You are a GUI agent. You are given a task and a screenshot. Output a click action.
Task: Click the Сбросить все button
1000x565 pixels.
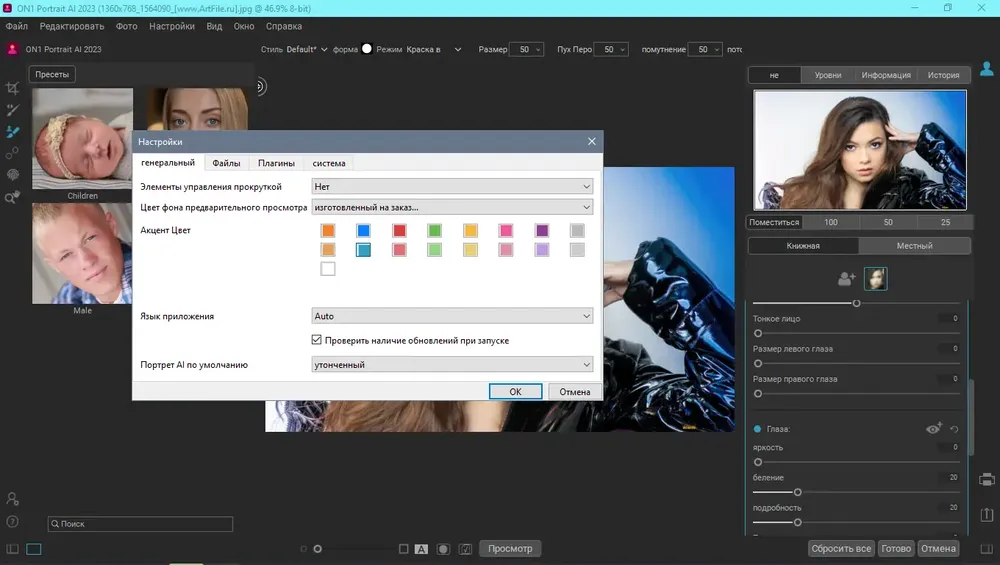[841, 549]
